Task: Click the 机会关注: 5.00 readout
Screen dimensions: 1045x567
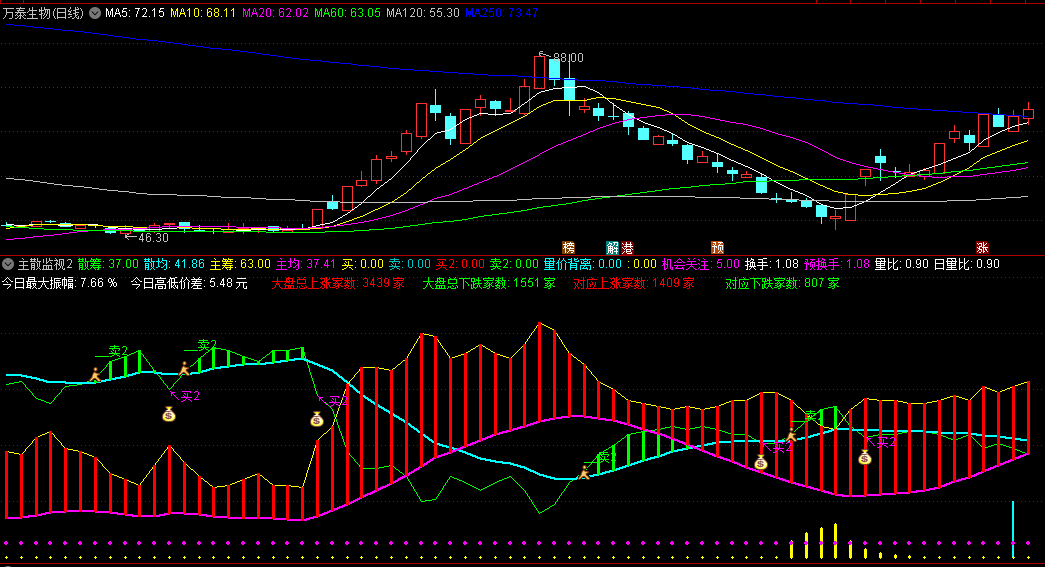Action: (700, 265)
